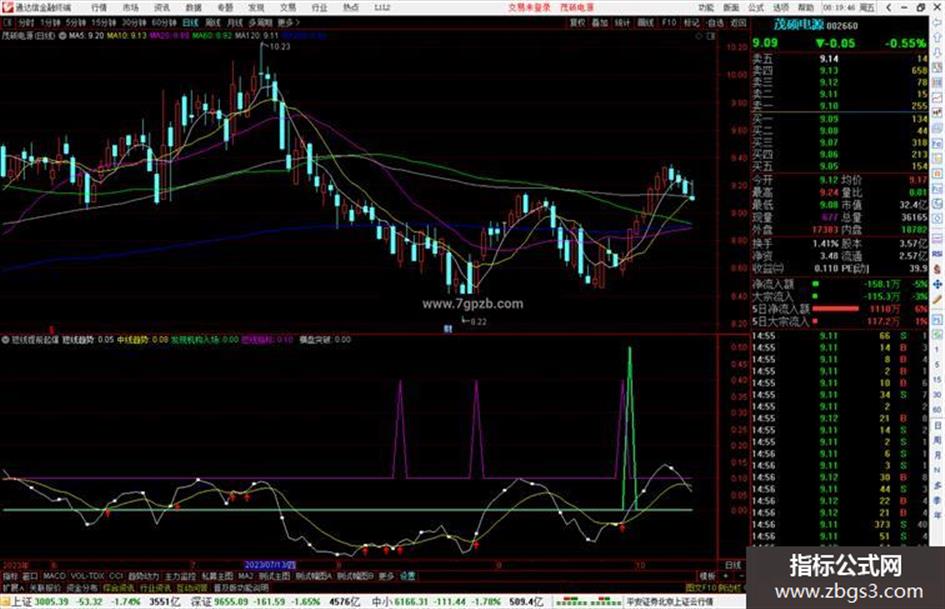Click the back arrow beside window controls
Screen dimensions: 945x609
click(888, 7)
